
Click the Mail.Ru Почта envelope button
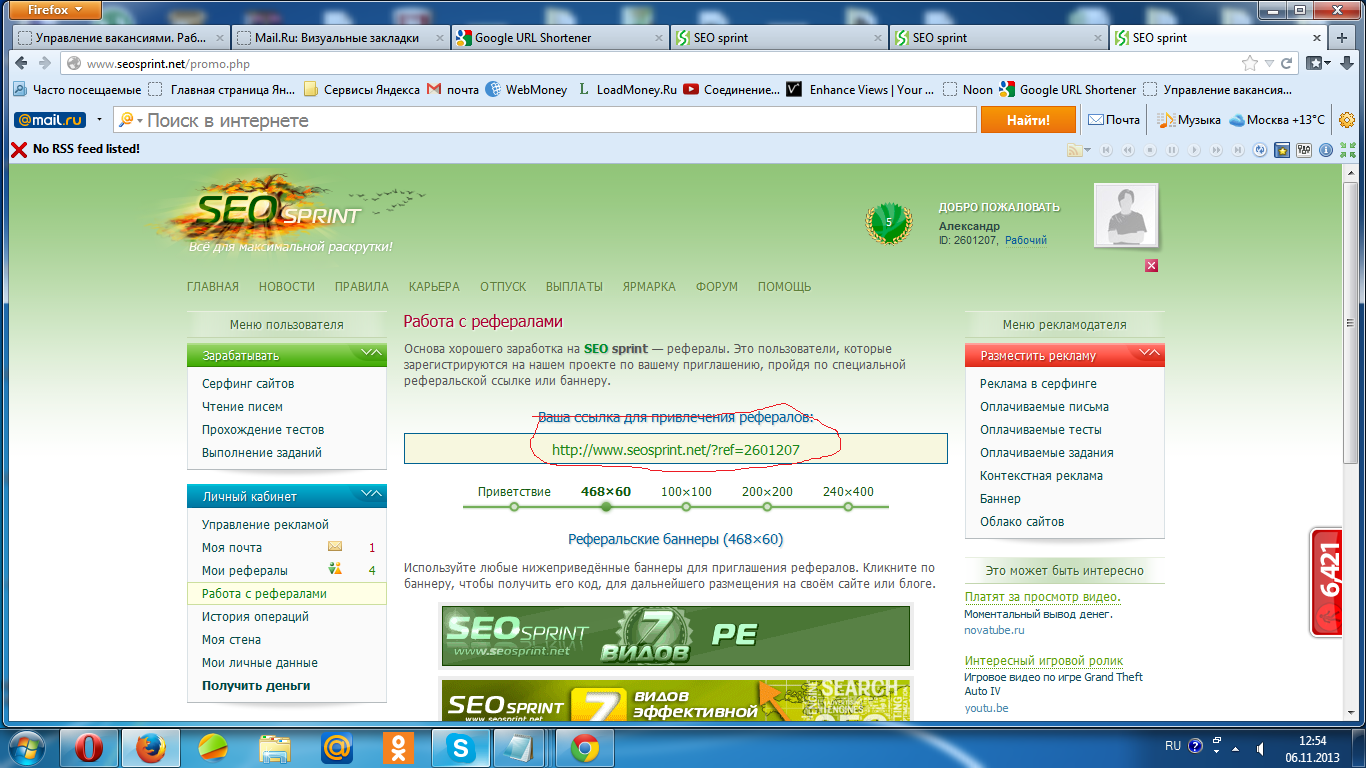coord(1114,120)
